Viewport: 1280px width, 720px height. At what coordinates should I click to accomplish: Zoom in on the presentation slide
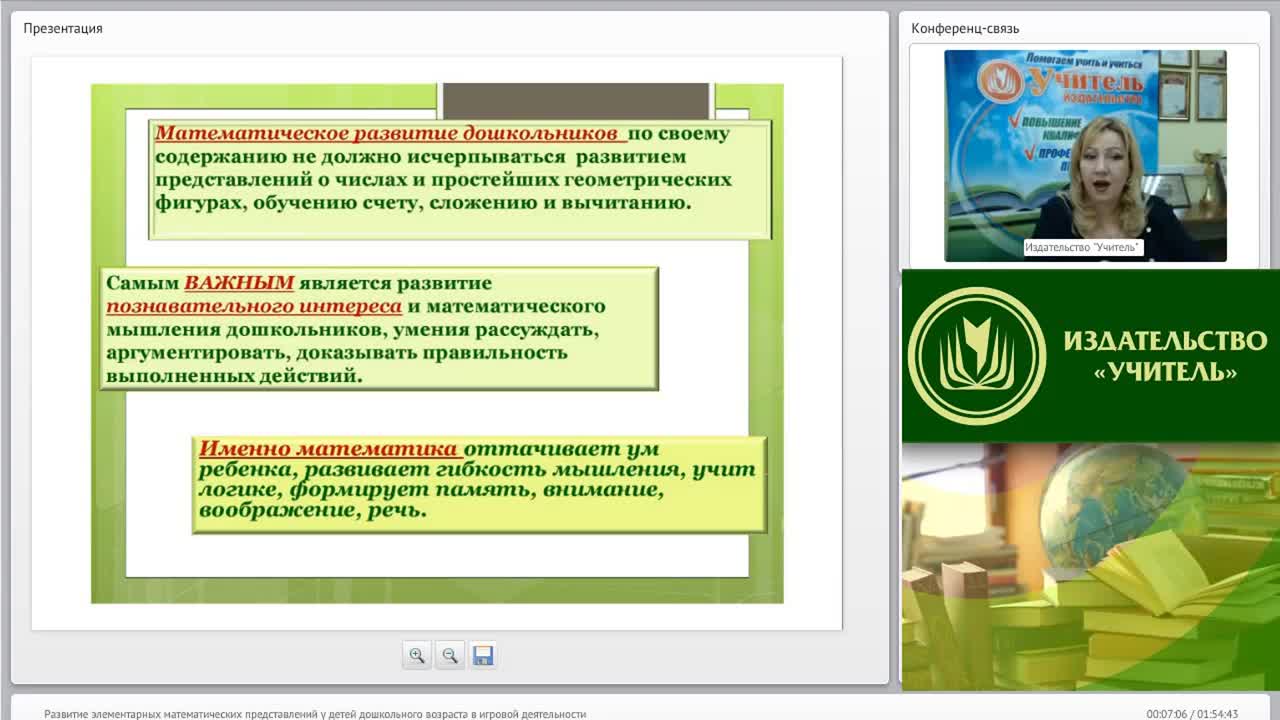417,656
